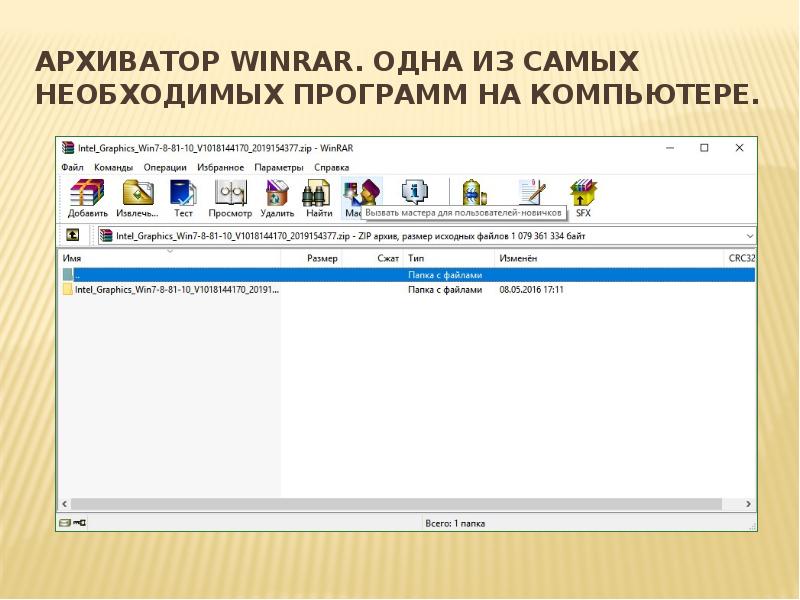Open the Избранное menu
800x600 pixels.
[x=220, y=167]
